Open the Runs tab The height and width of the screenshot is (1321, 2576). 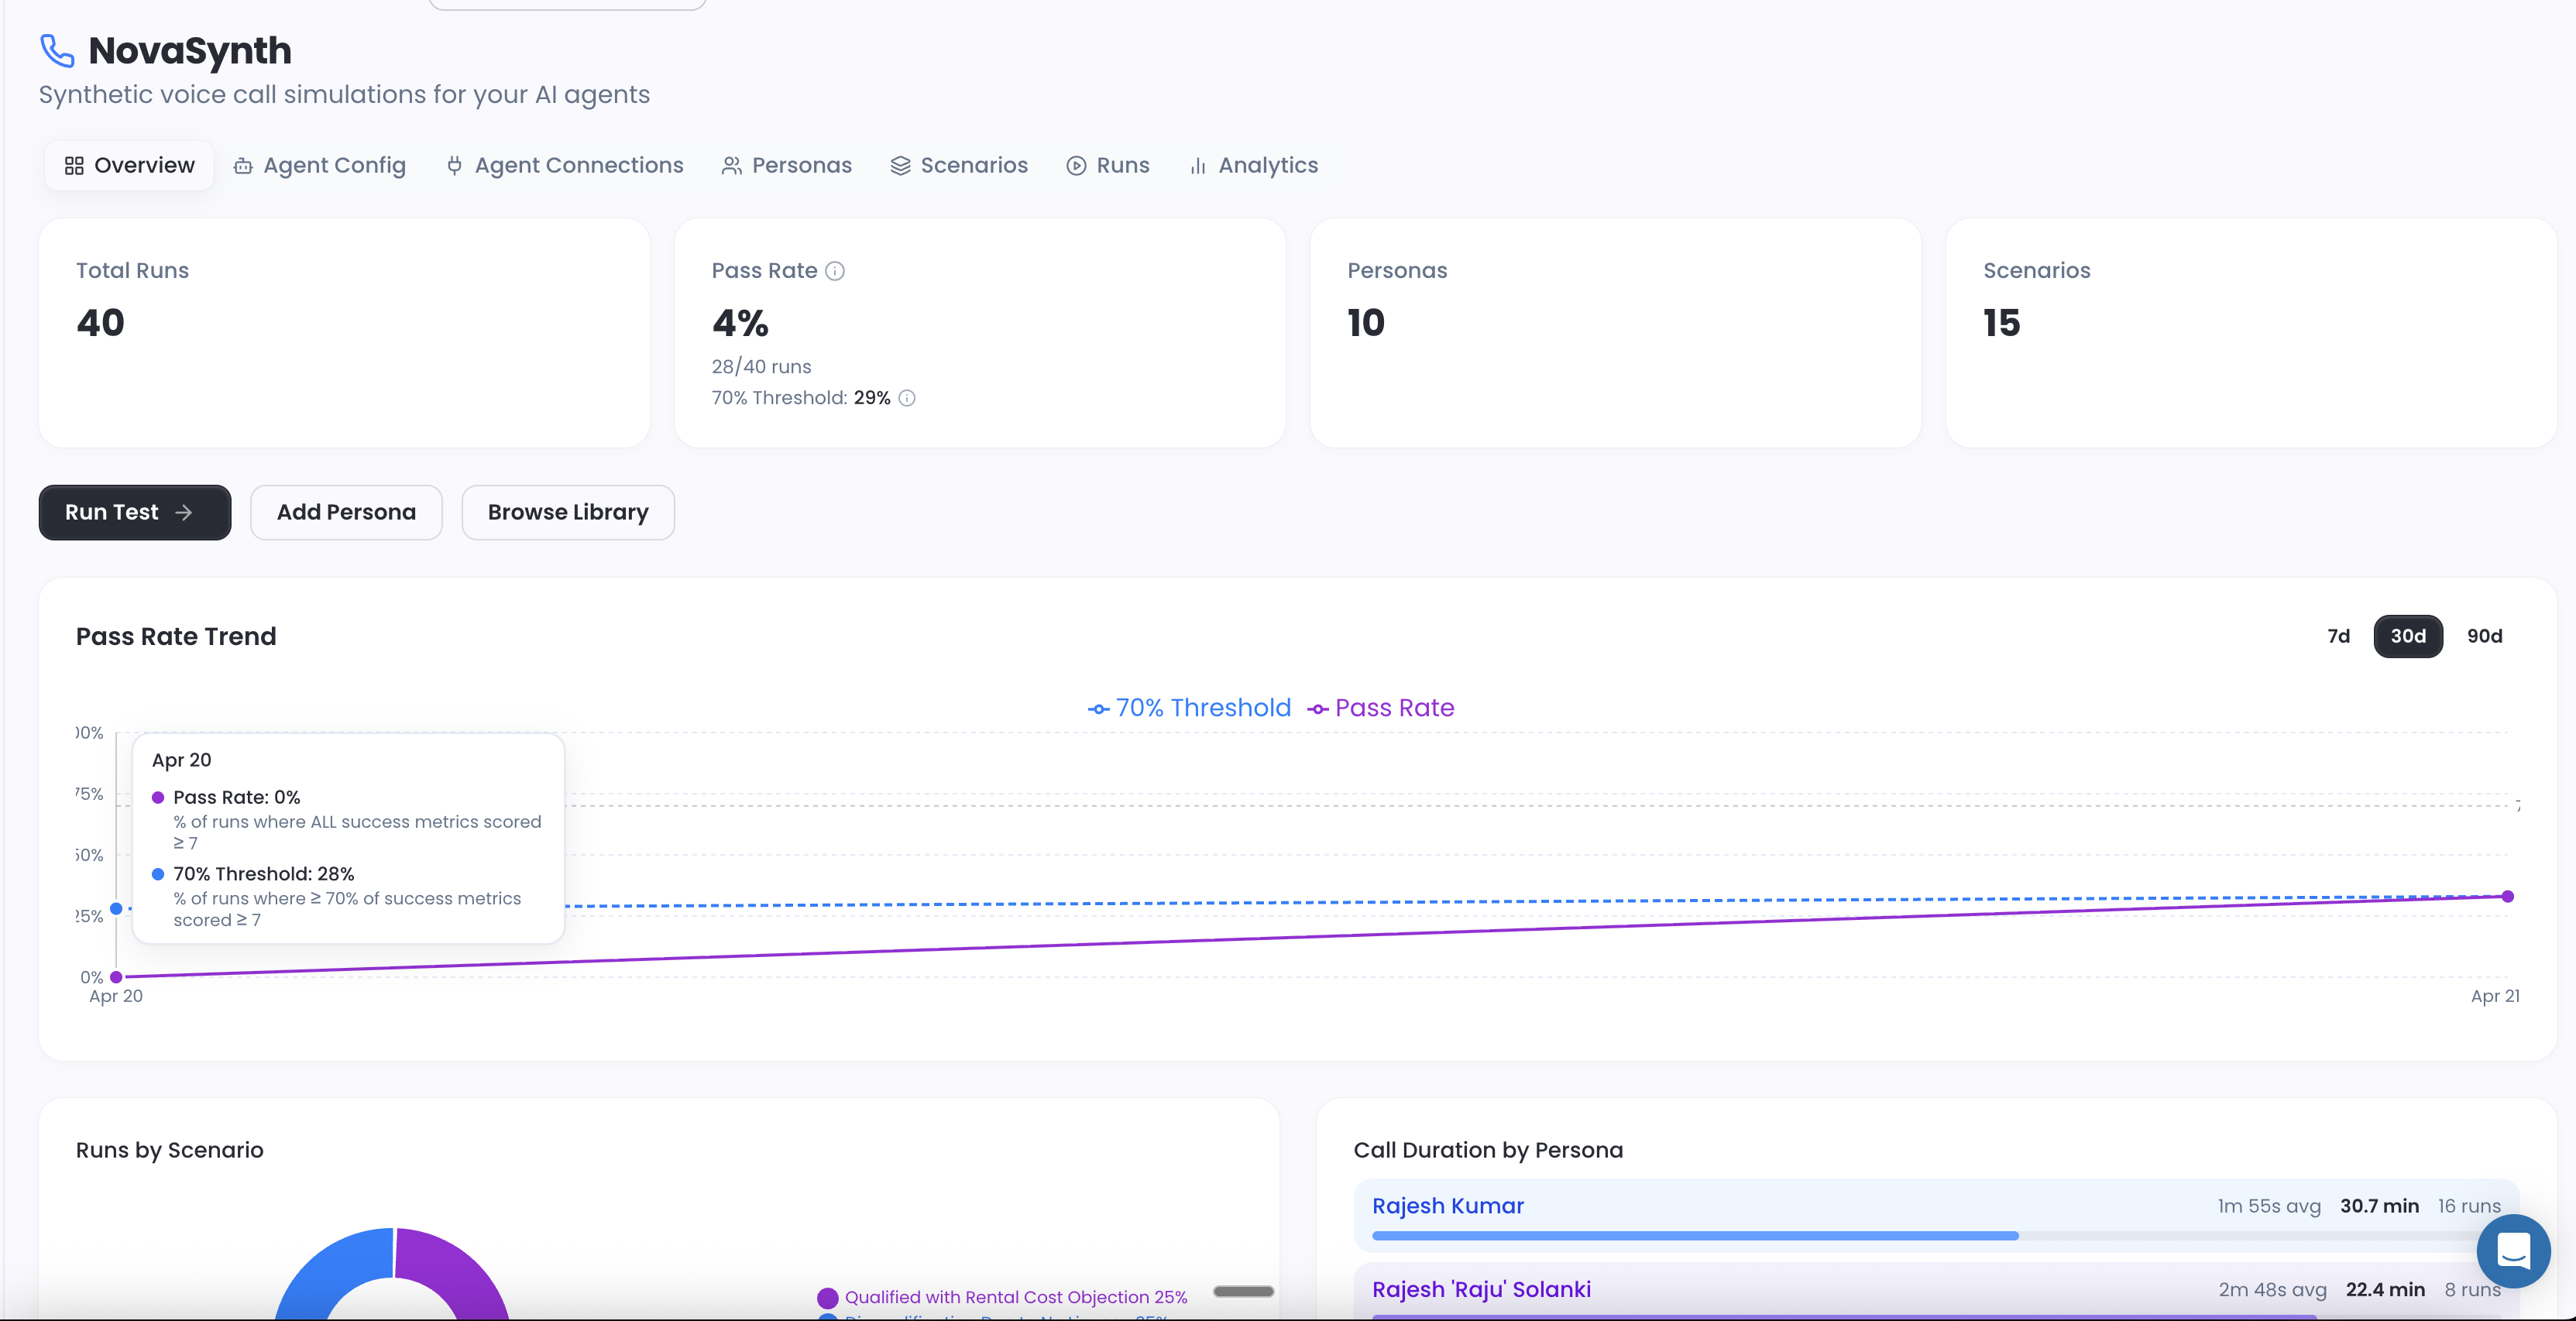[x=1108, y=166]
